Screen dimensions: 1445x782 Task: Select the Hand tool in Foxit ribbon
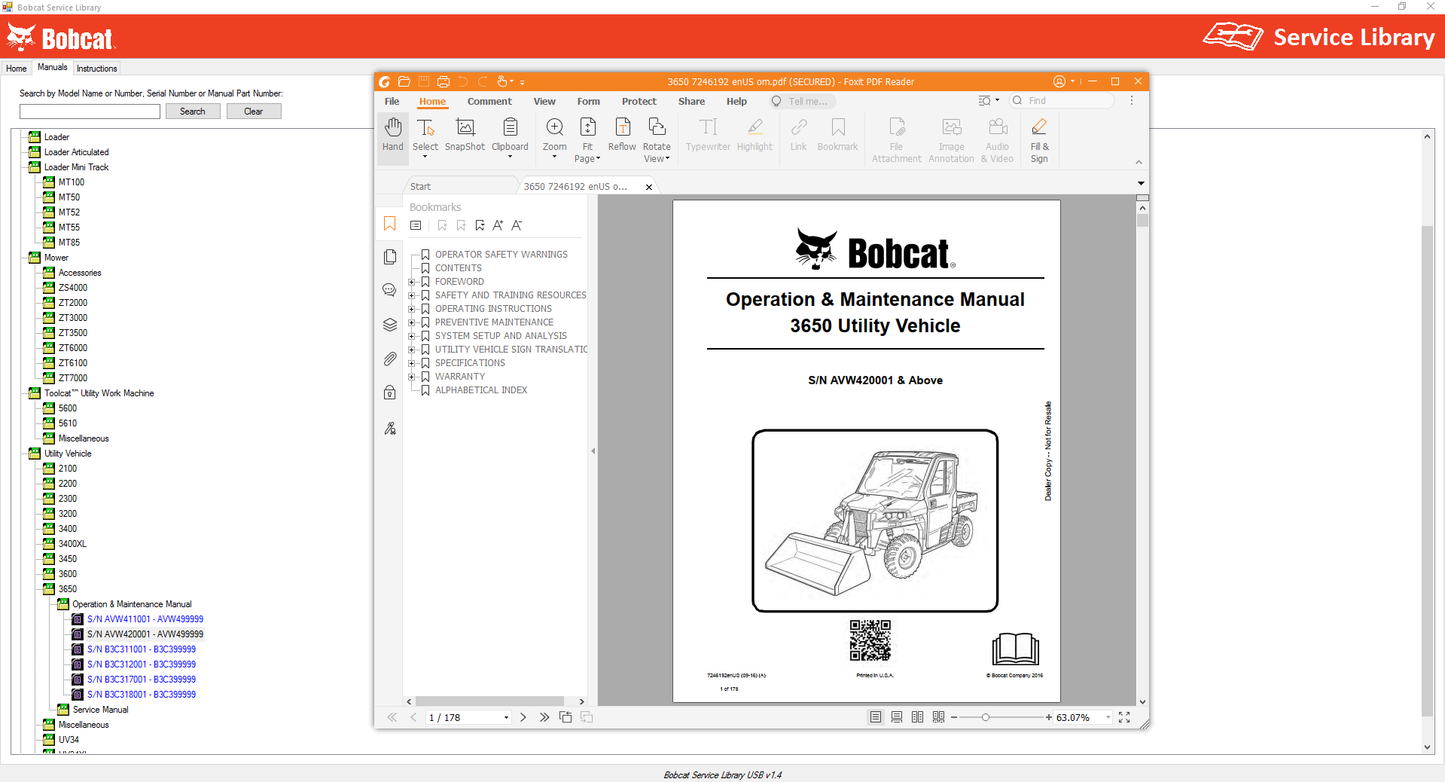pos(392,136)
